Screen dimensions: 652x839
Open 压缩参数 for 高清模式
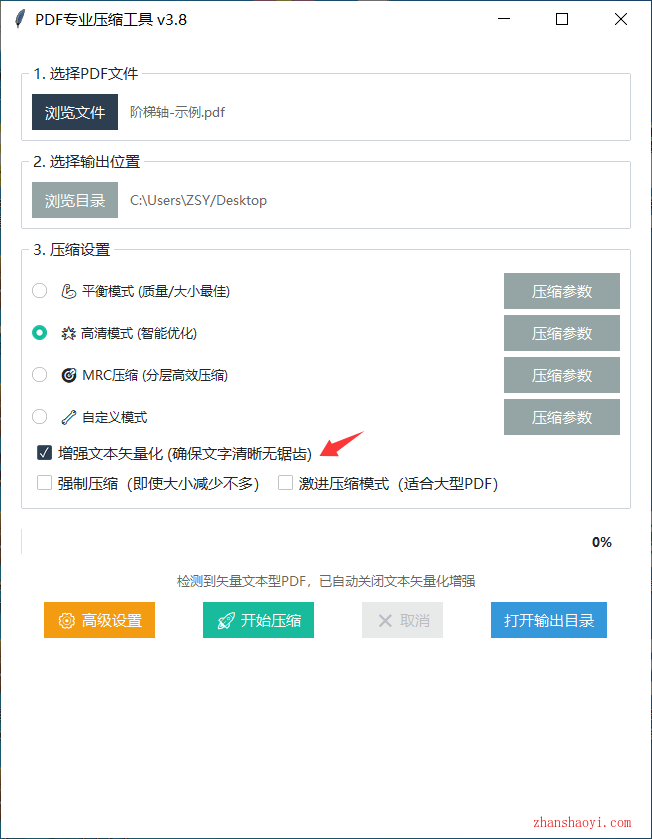(x=562, y=333)
